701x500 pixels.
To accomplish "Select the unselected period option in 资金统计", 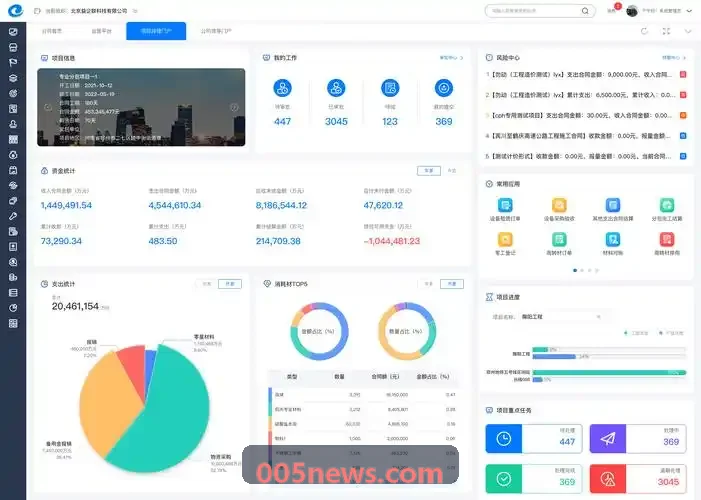I will 452,171.
